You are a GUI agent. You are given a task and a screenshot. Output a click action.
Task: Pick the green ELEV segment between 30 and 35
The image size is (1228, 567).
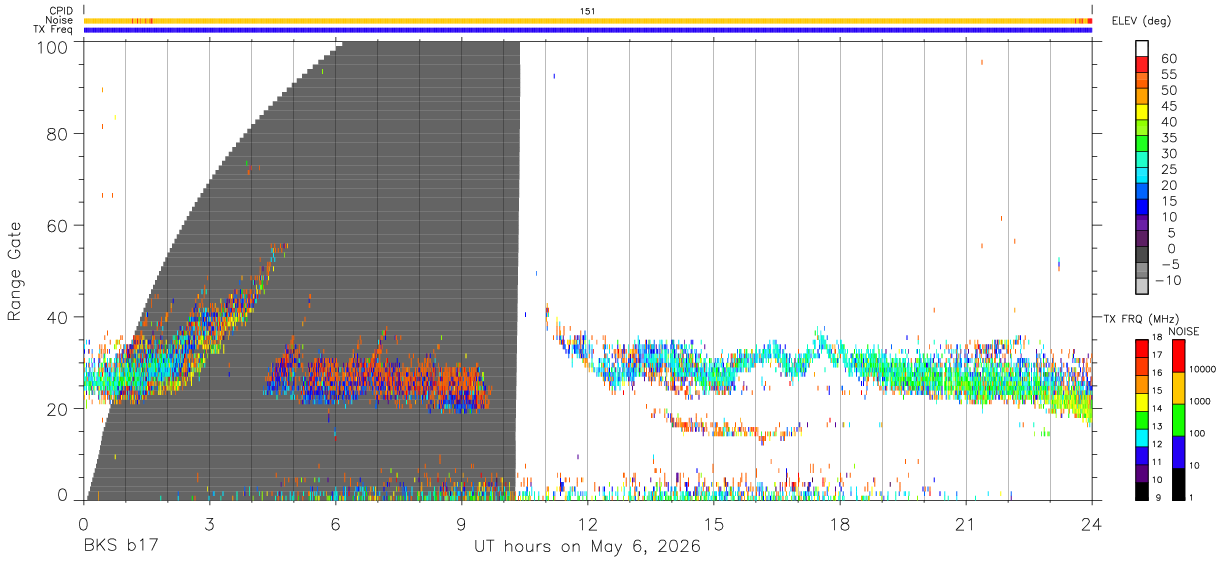pos(1142,145)
